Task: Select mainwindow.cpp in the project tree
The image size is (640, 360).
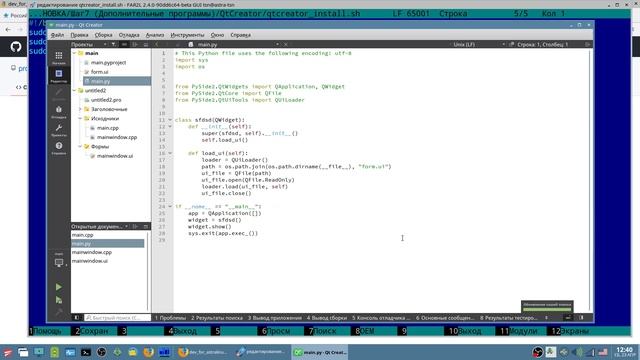Action: click(x=117, y=137)
